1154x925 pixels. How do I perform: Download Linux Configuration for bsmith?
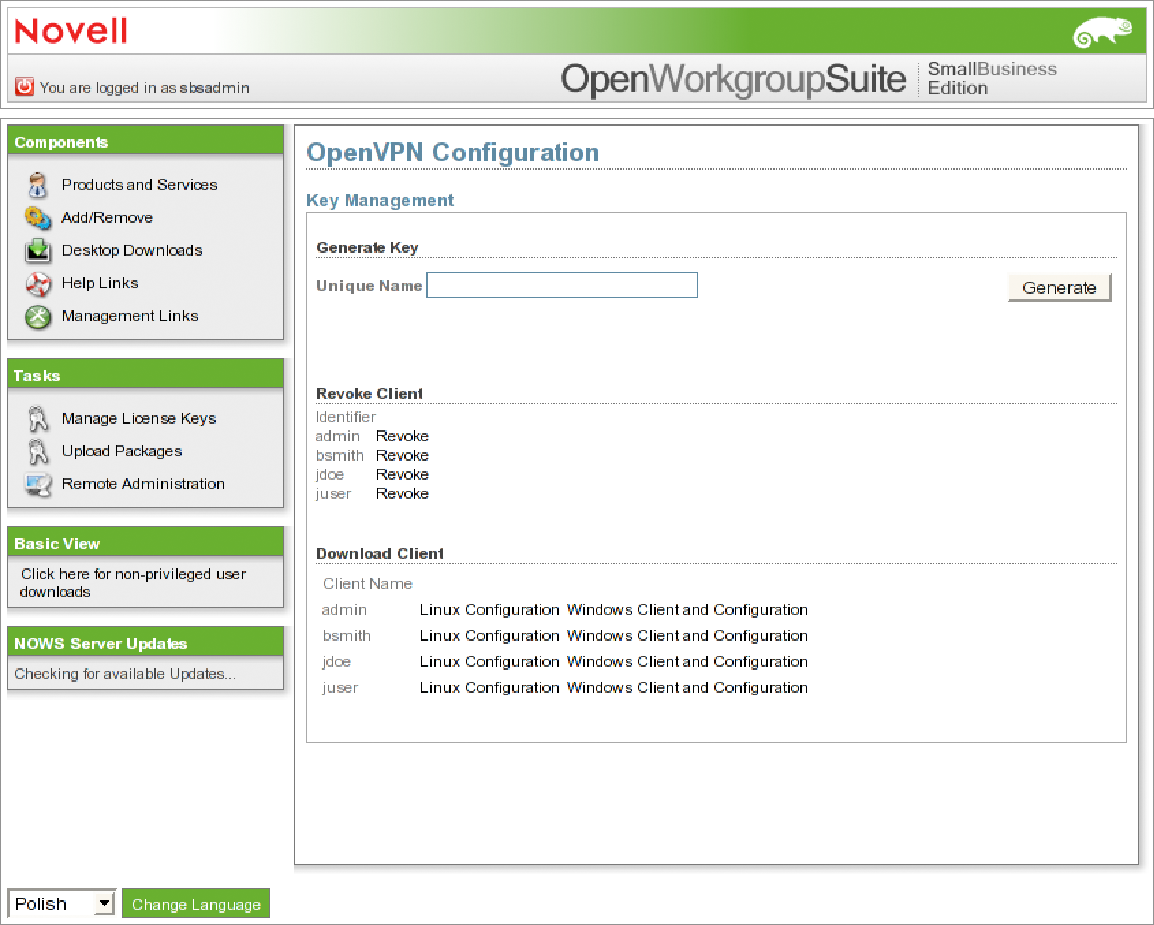(489, 636)
